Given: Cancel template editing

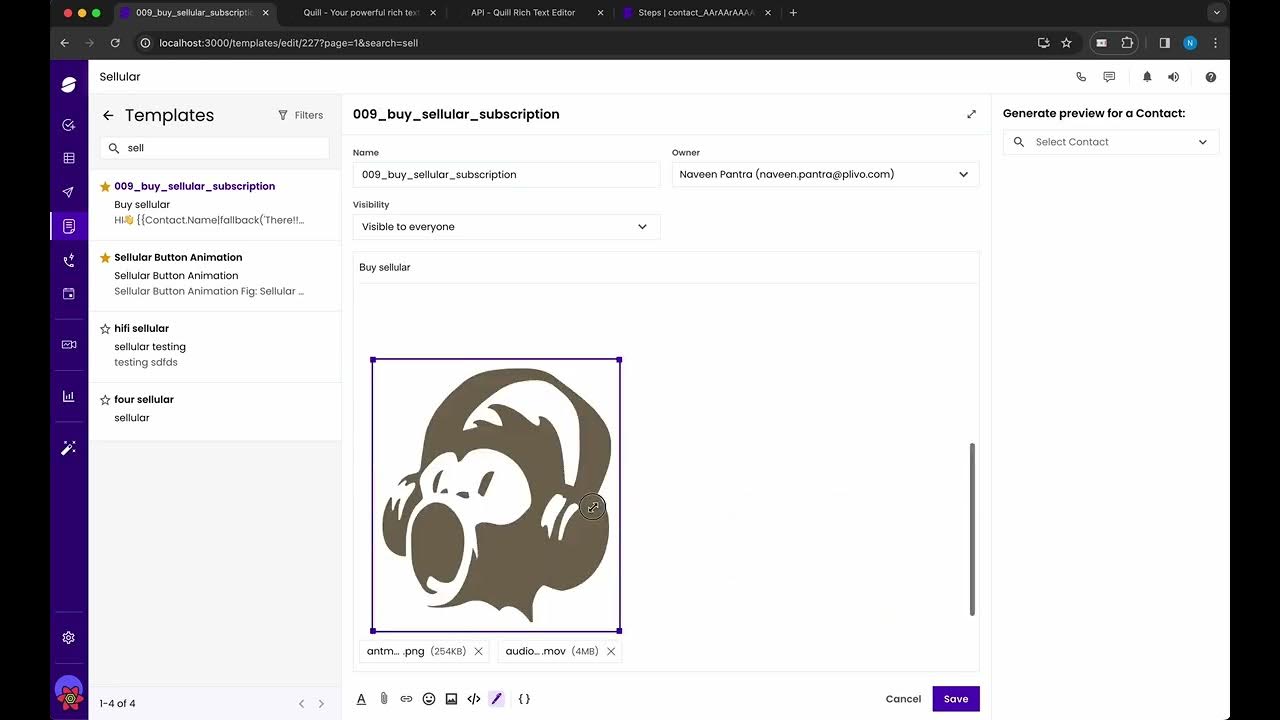Looking at the screenshot, I should [903, 699].
